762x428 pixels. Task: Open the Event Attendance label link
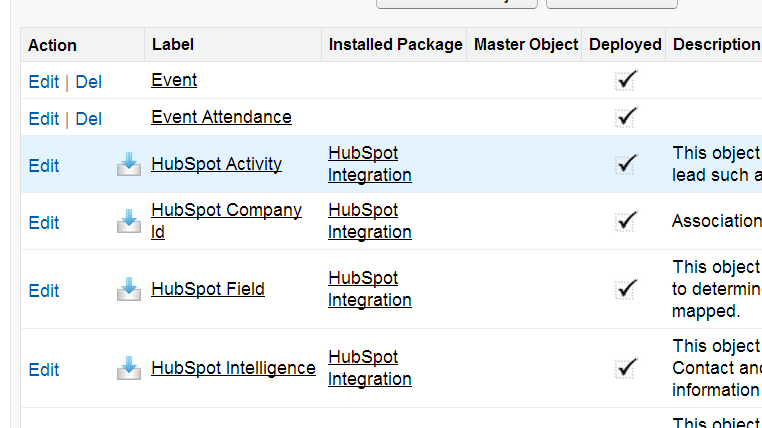(221, 117)
